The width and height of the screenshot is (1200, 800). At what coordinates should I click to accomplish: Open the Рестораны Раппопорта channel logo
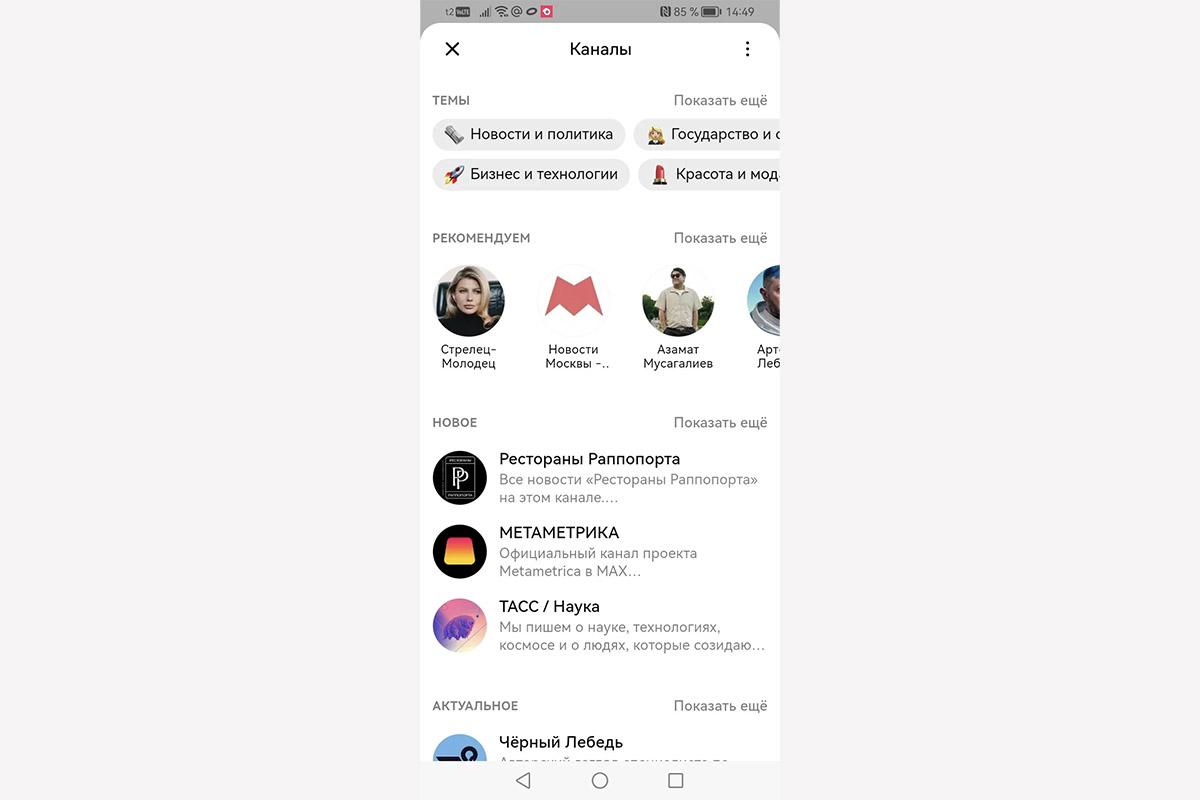point(459,477)
